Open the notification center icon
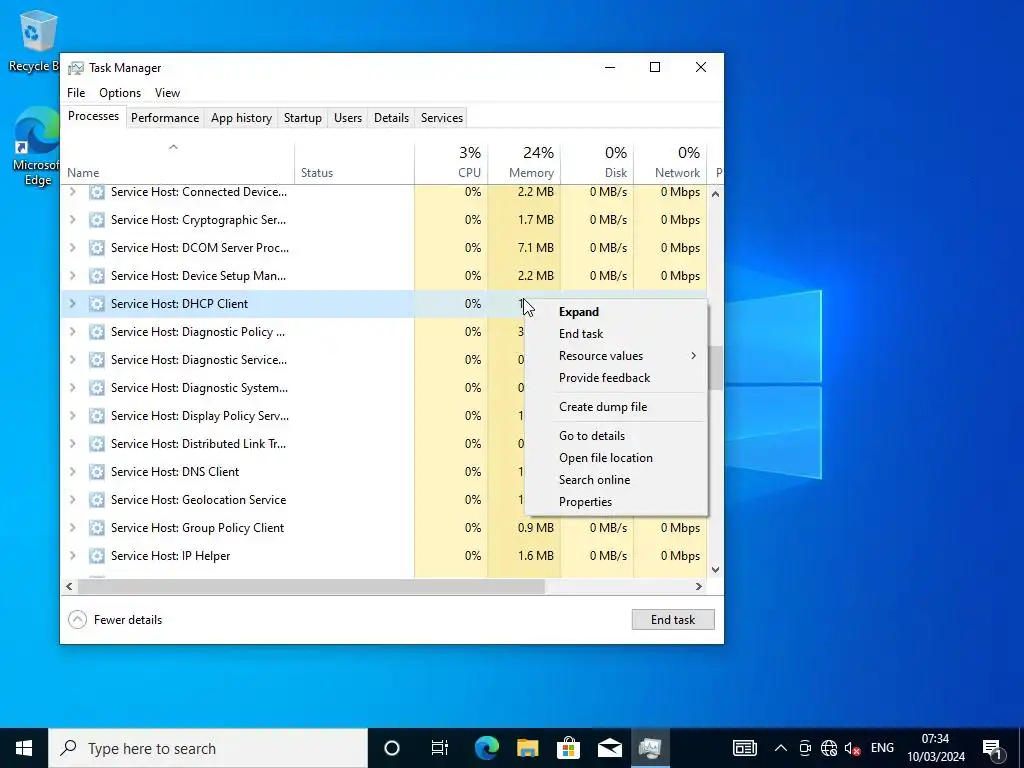 coord(993,748)
